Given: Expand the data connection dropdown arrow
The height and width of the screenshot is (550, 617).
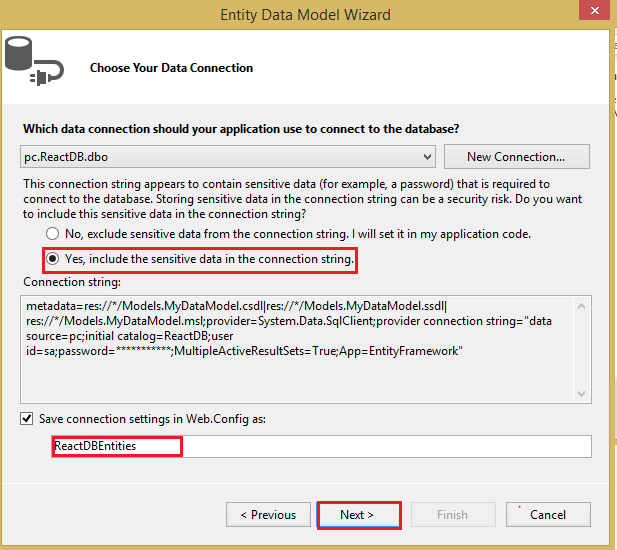Looking at the screenshot, I should [428, 157].
